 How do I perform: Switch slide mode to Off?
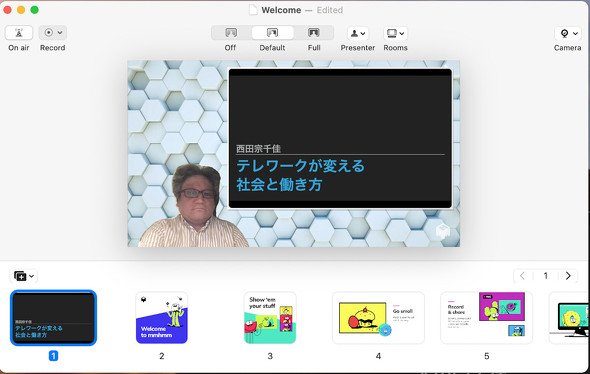231,33
